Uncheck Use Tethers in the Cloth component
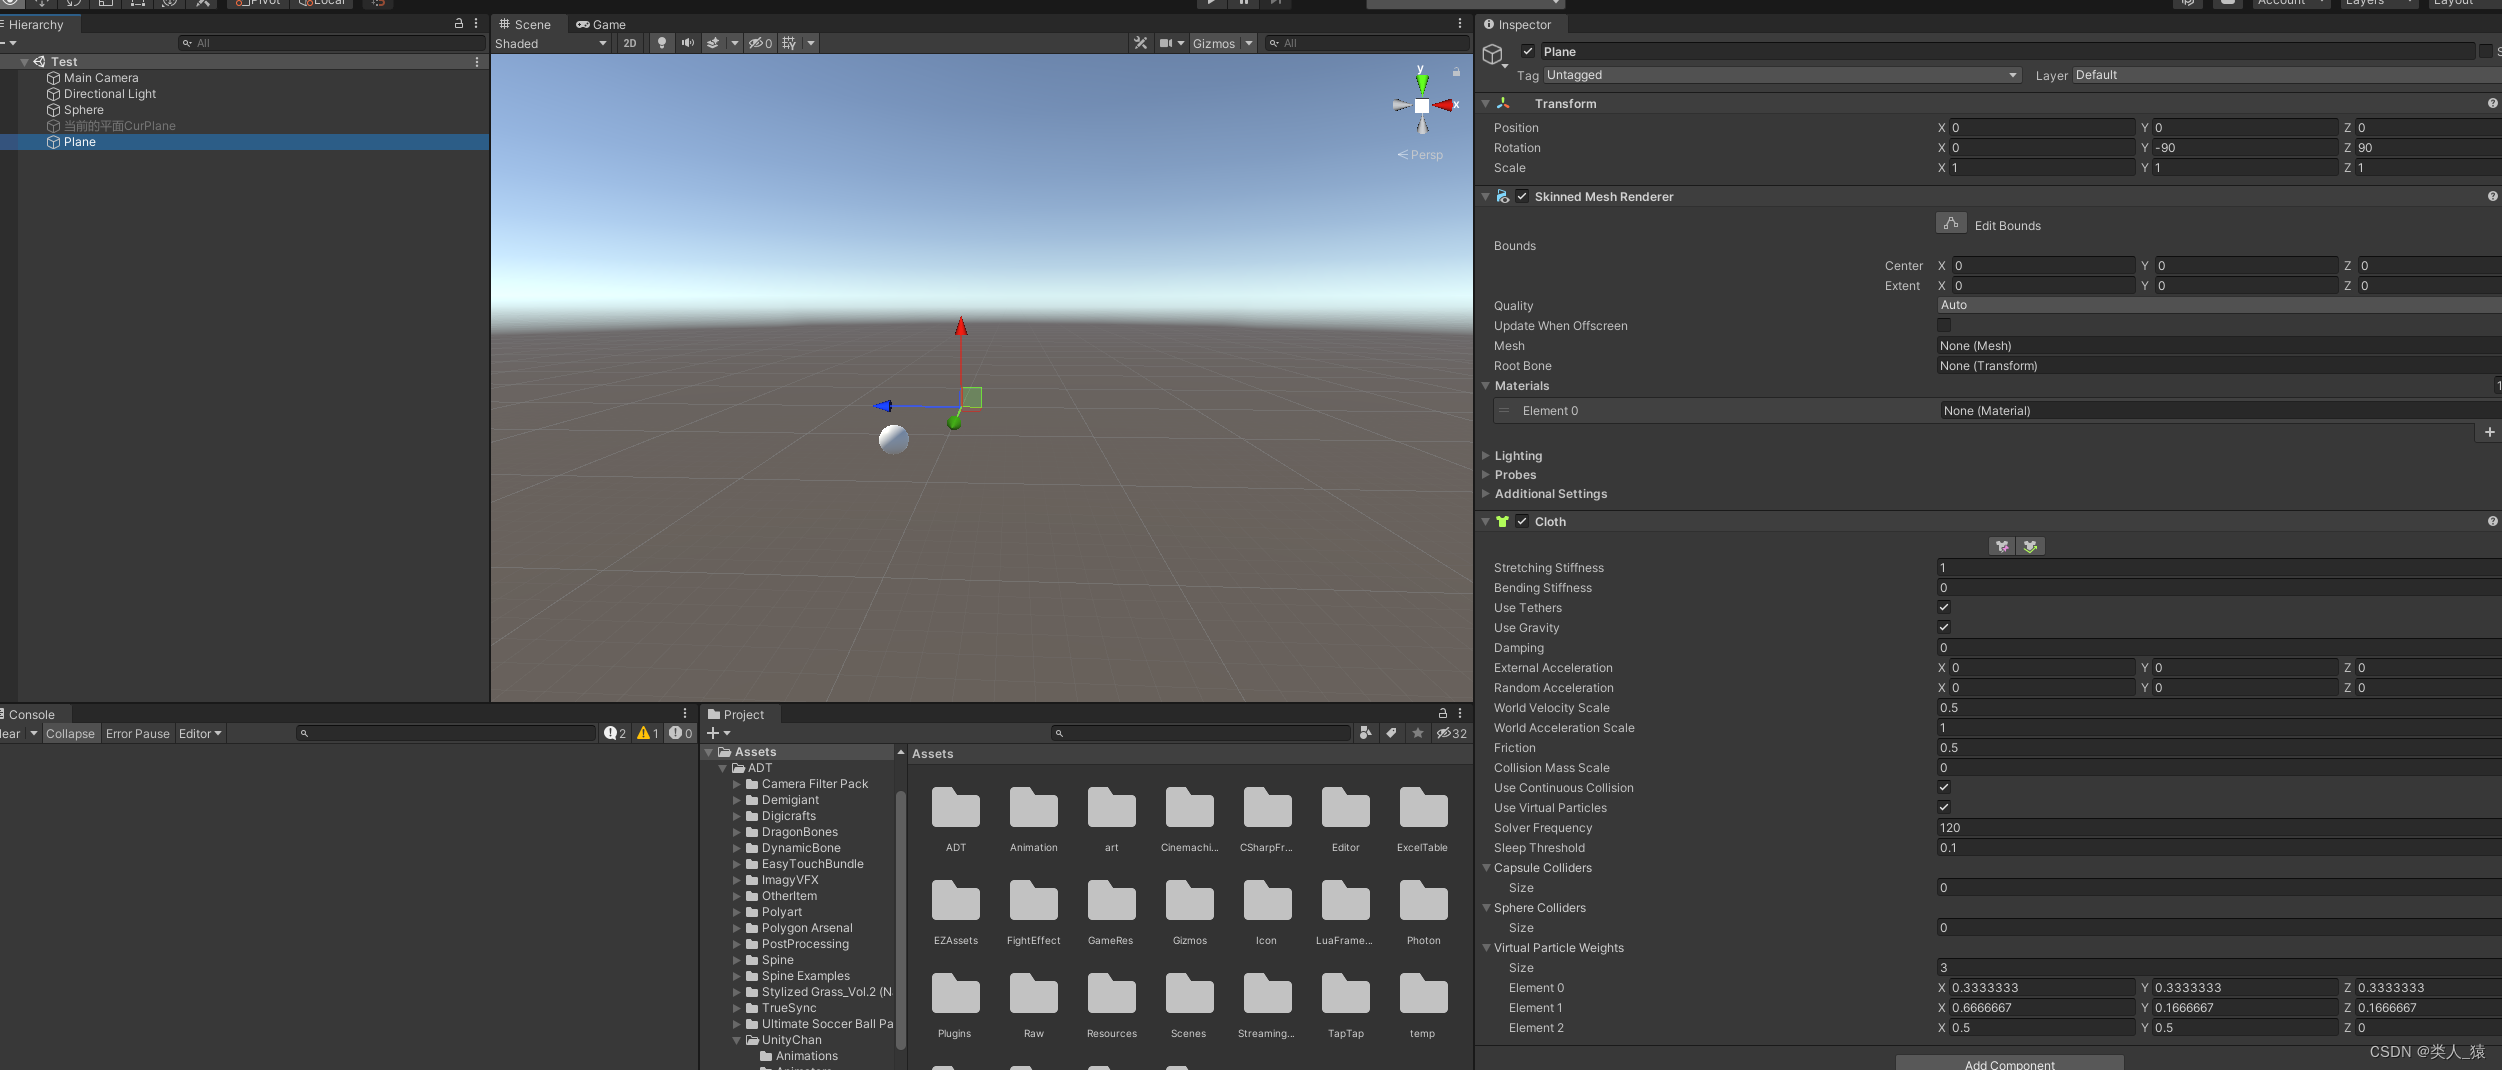The width and height of the screenshot is (2502, 1070). [x=1944, y=607]
